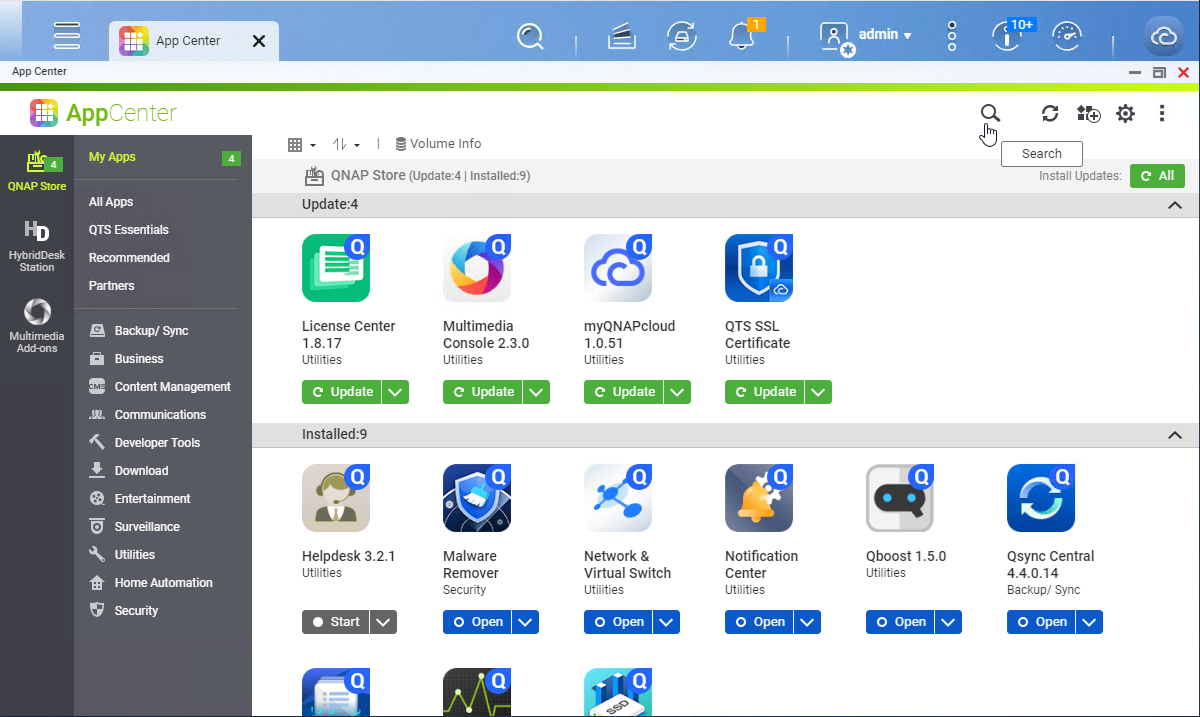This screenshot has width=1200, height=717.
Task: Open App Center Settings gear
Action: click(1126, 113)
